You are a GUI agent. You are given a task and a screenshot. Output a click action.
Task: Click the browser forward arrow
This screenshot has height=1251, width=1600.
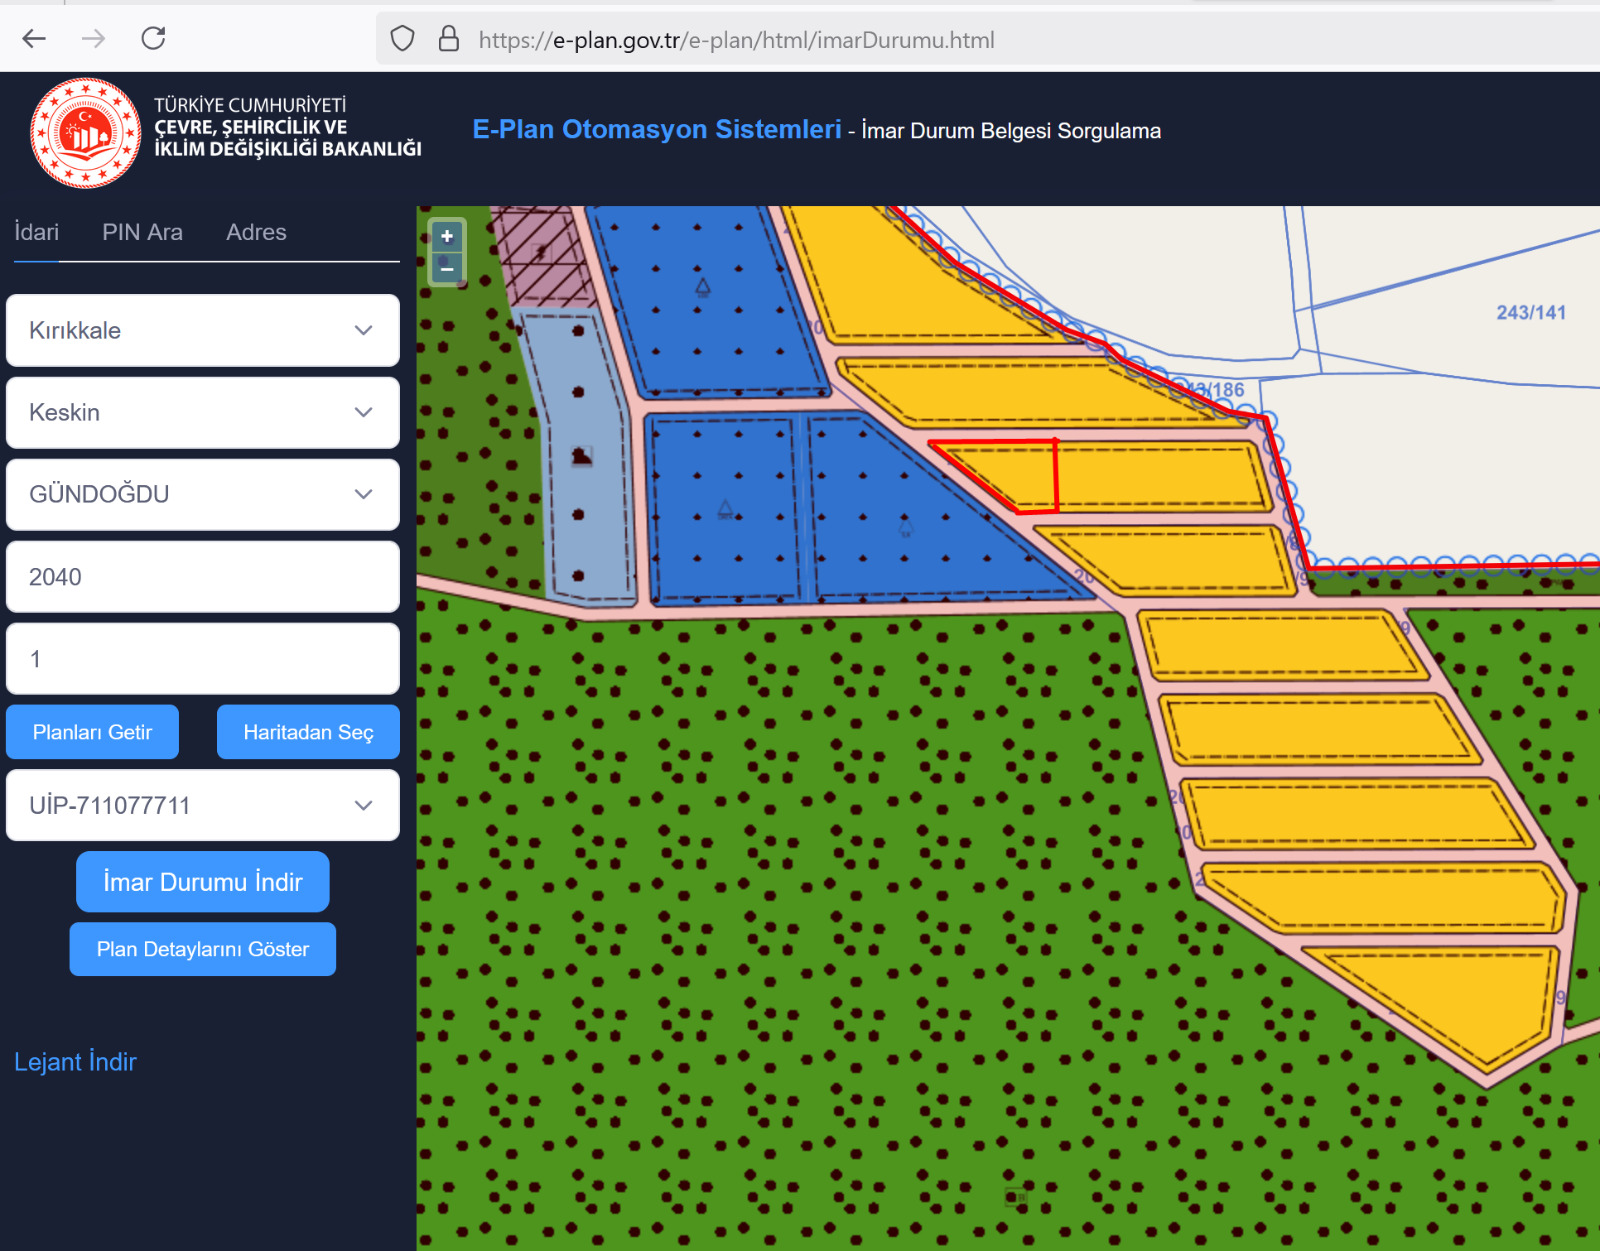click(94, 39)
